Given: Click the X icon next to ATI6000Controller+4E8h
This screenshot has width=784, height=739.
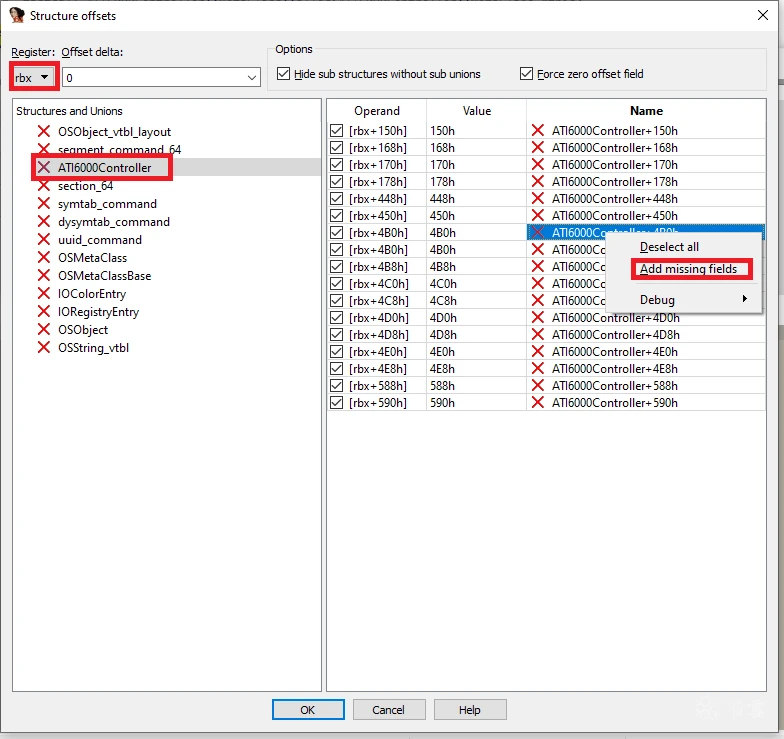Looking at the screenshot, I should pyautogui.click(x=538, y=368).
